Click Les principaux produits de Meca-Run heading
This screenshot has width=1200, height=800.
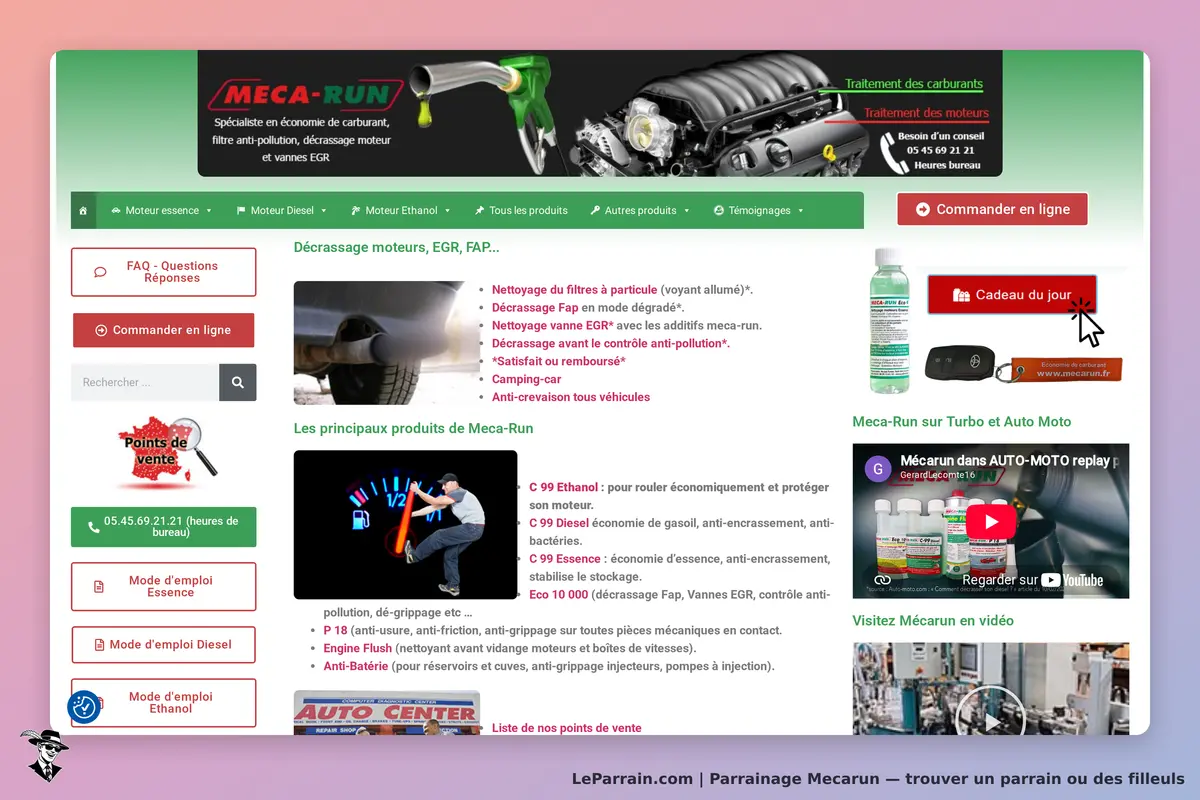tap(413, 428)
